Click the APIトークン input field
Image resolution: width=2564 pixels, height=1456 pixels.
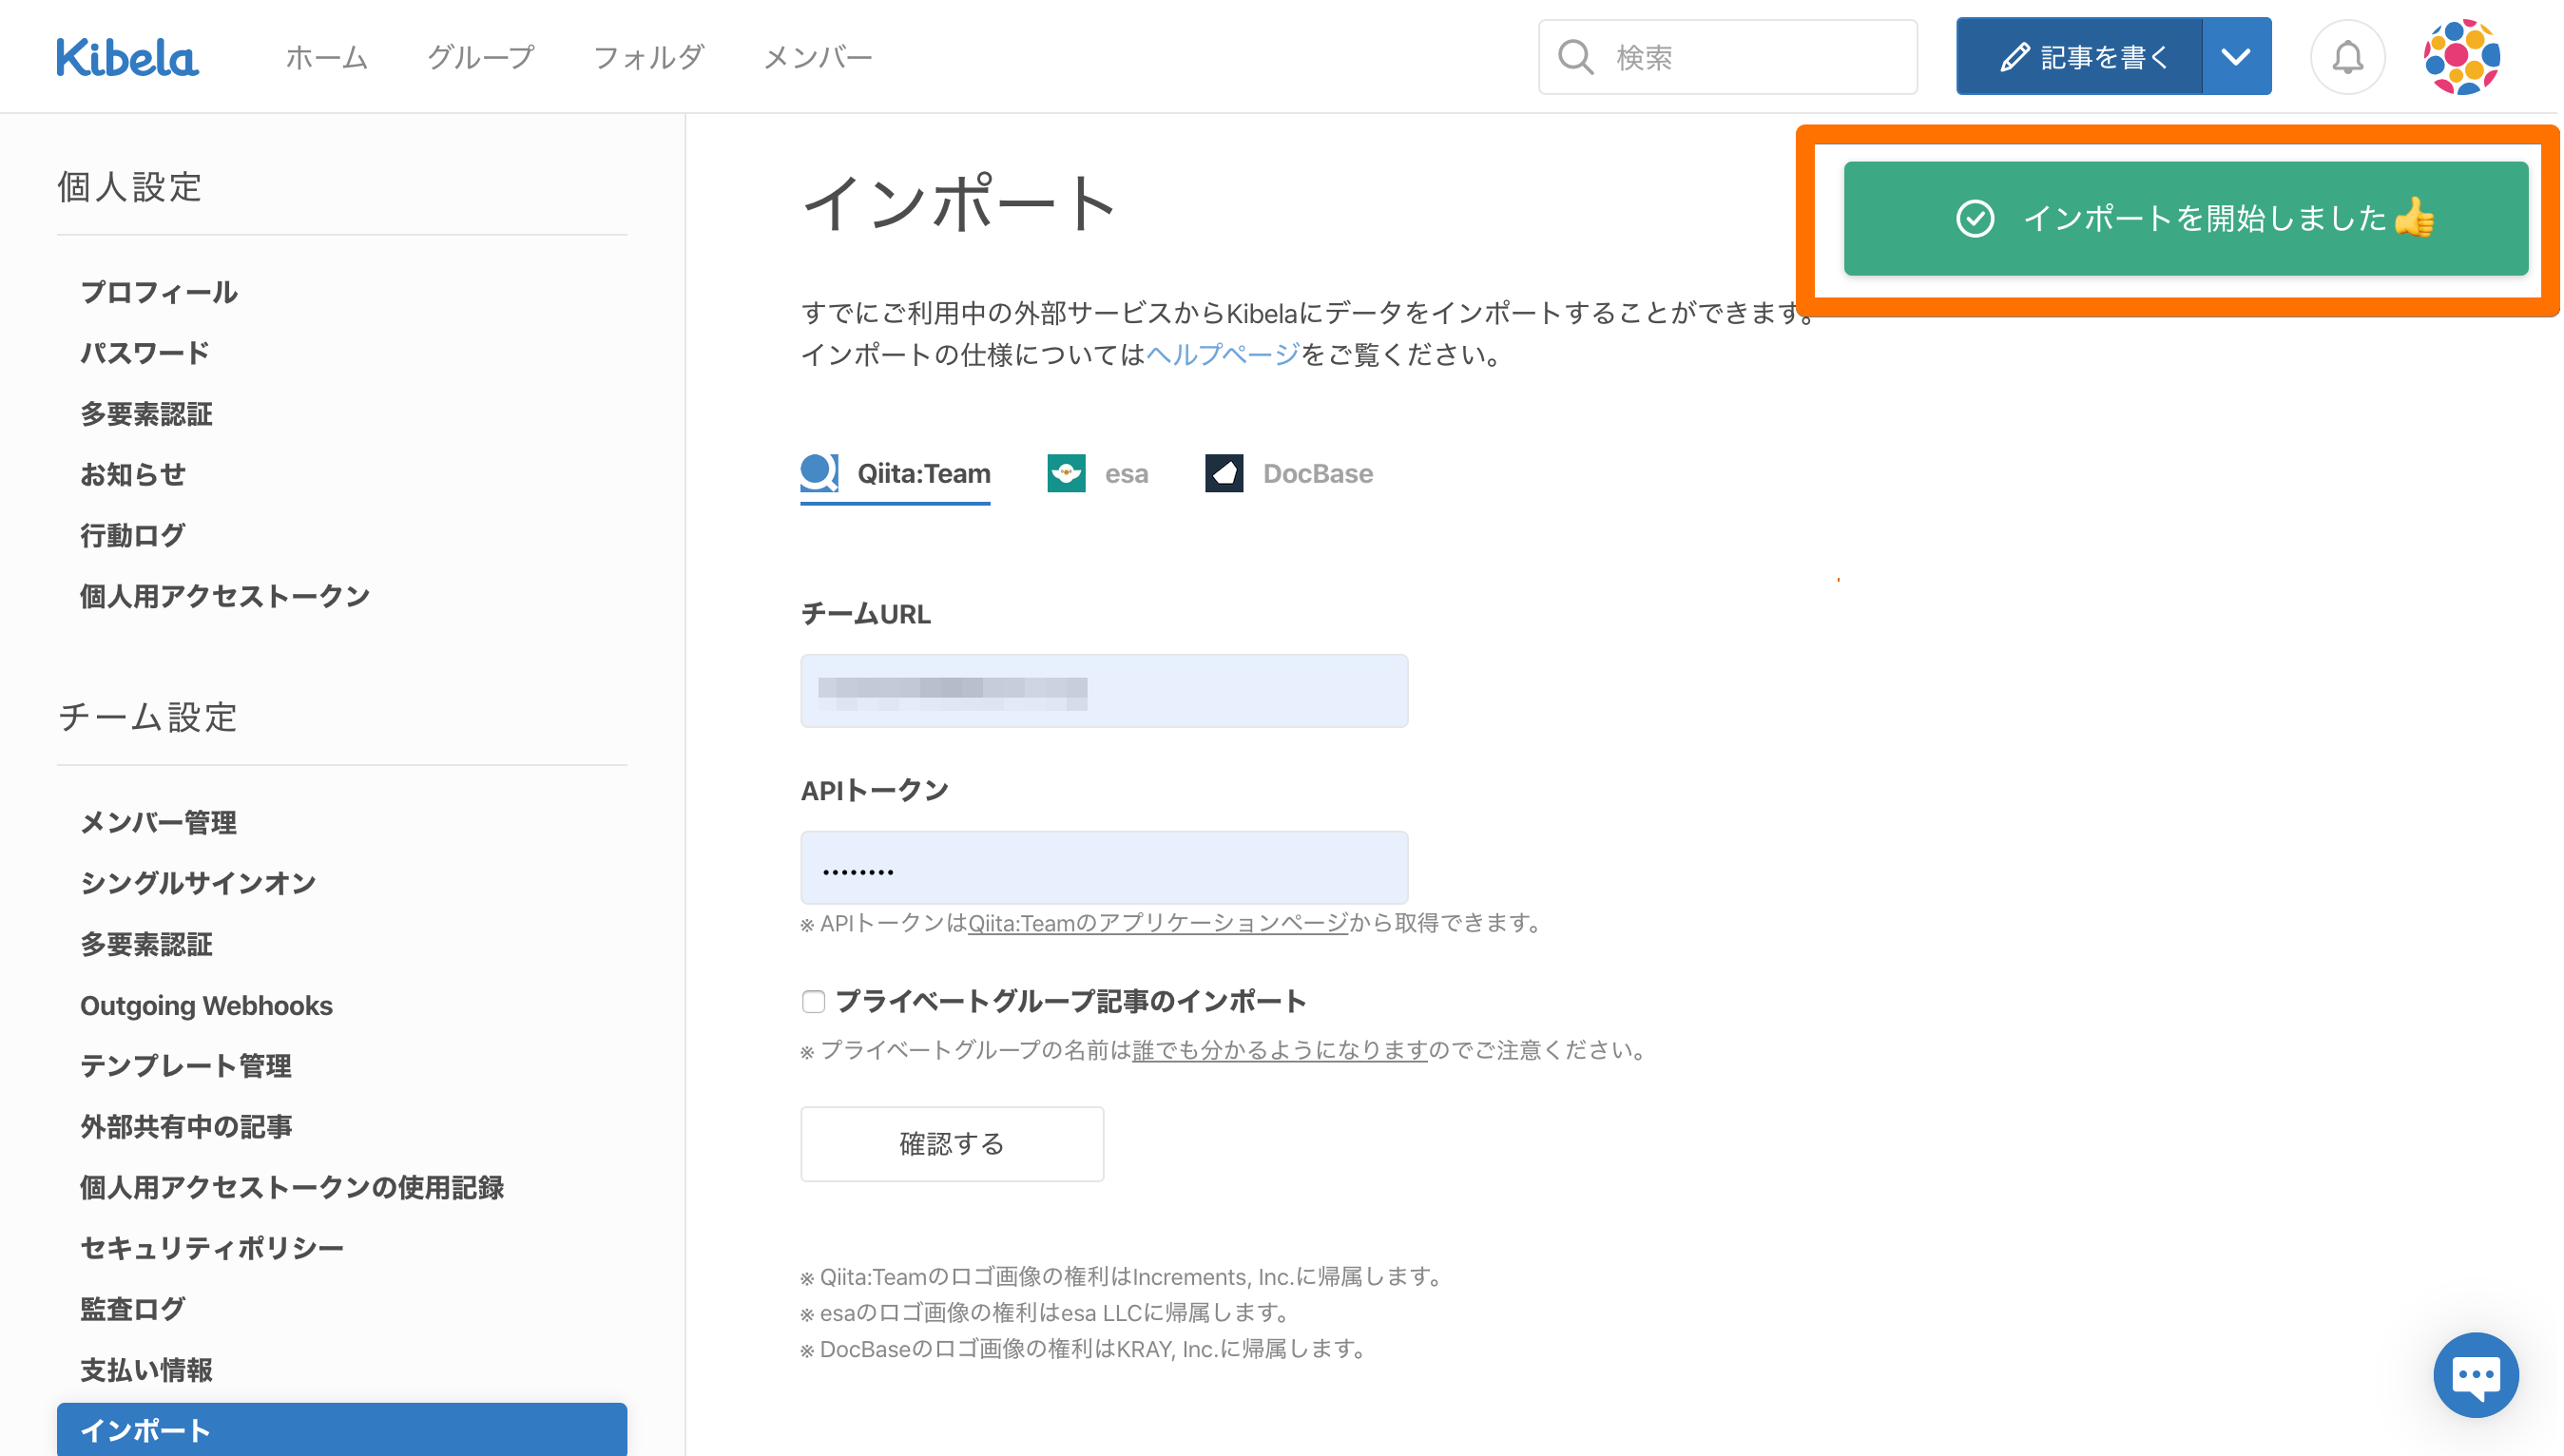(x=1104, y=868)
